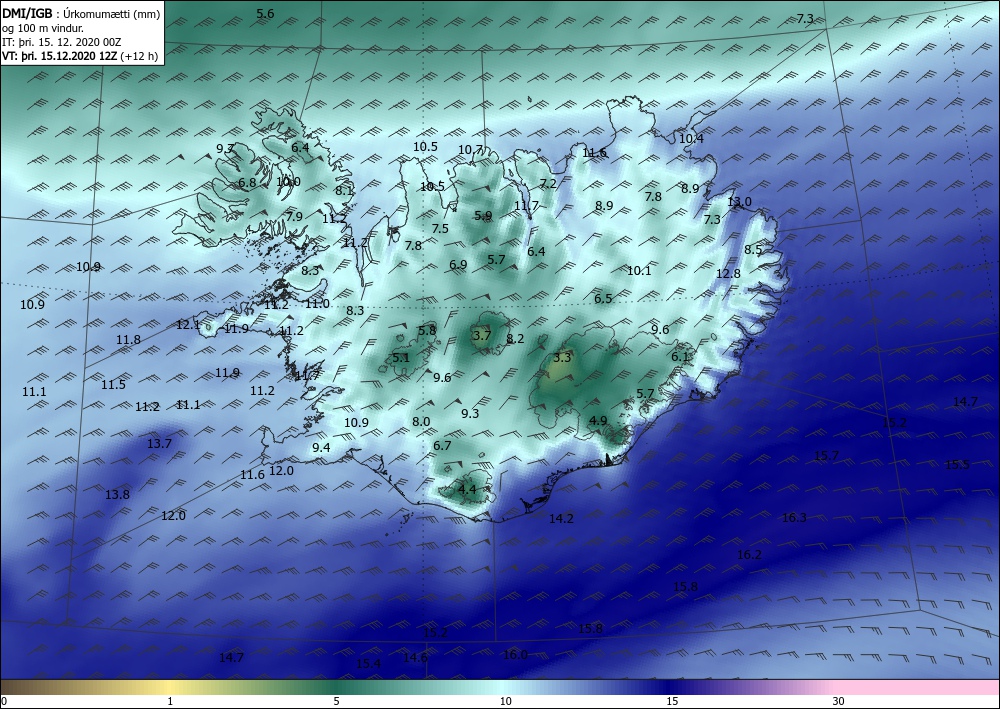
Task: Click the 10.1 value label
Action: tap(639, 270)
